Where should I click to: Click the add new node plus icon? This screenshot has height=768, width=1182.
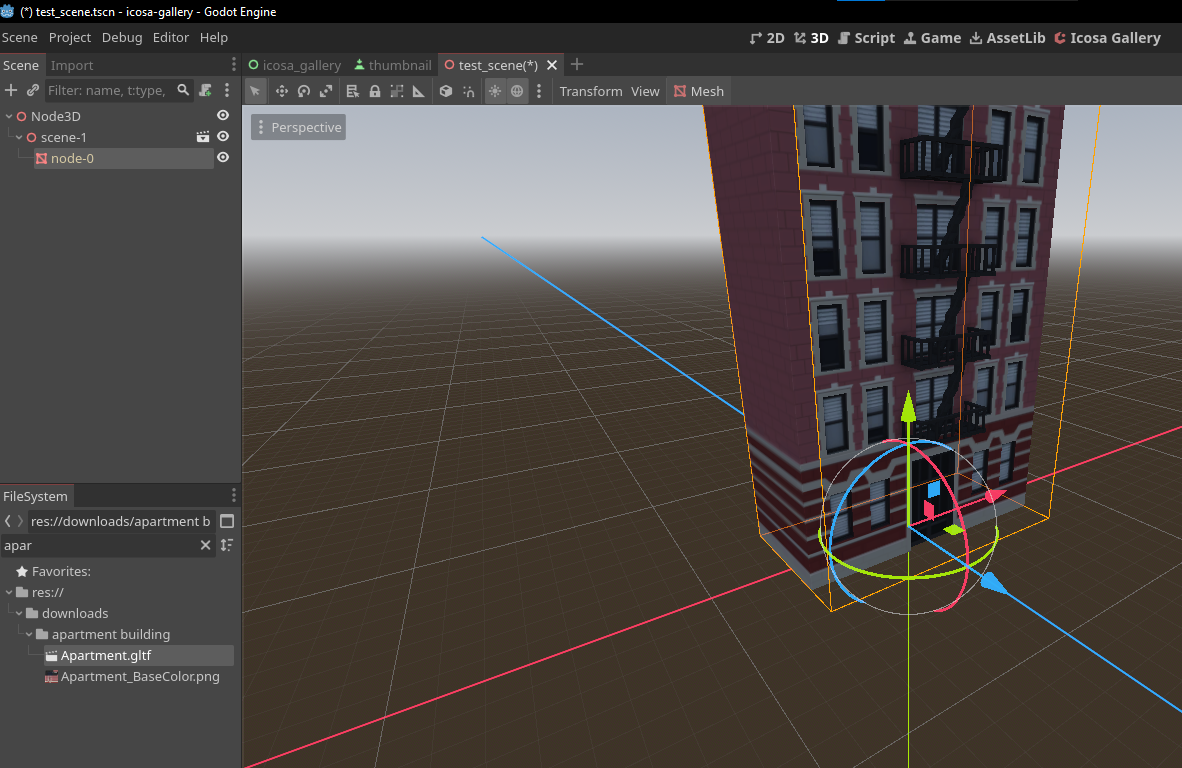tap(11, 90)
